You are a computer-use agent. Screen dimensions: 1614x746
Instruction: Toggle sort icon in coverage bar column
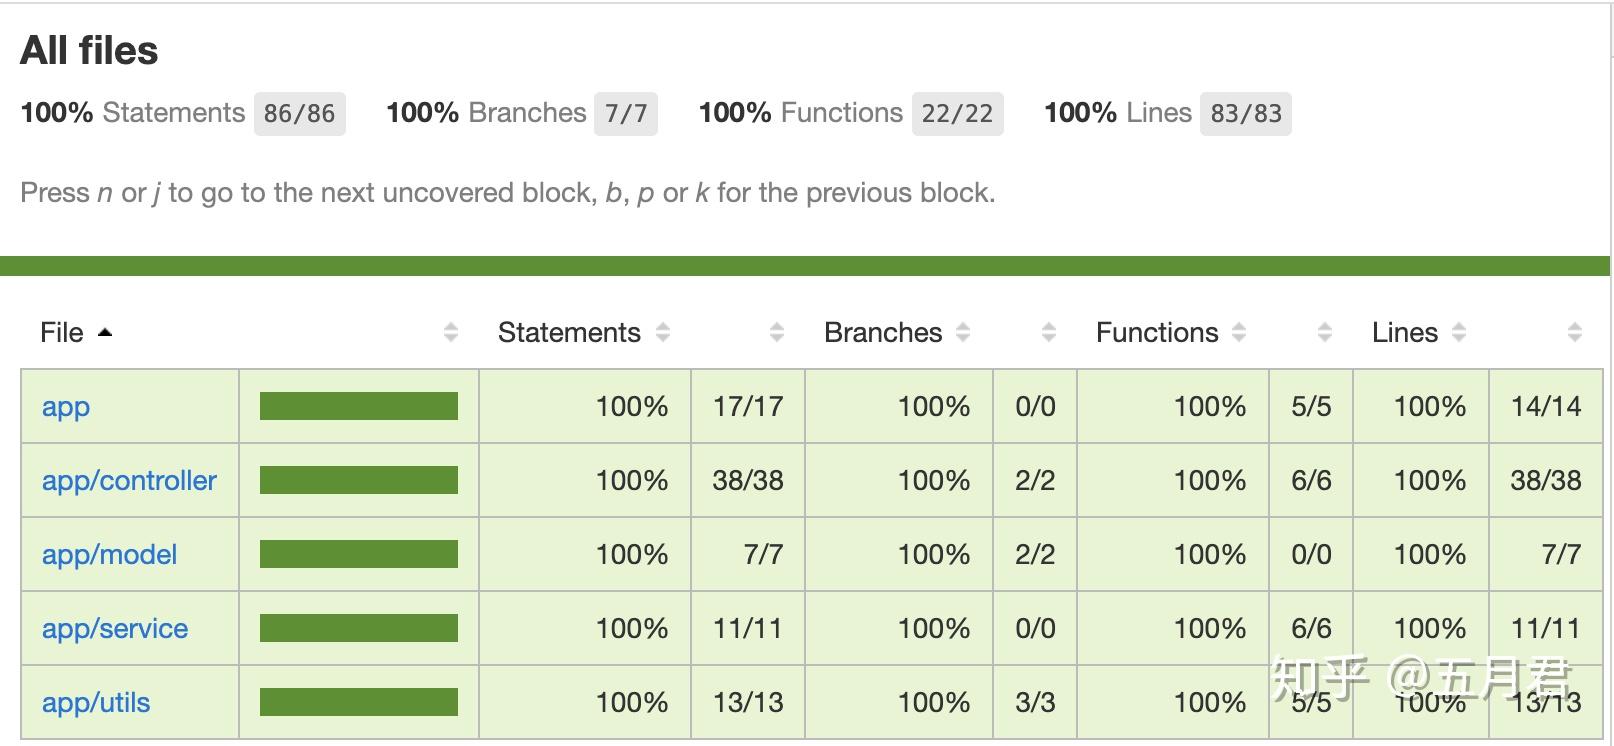[x=451, y=333]
